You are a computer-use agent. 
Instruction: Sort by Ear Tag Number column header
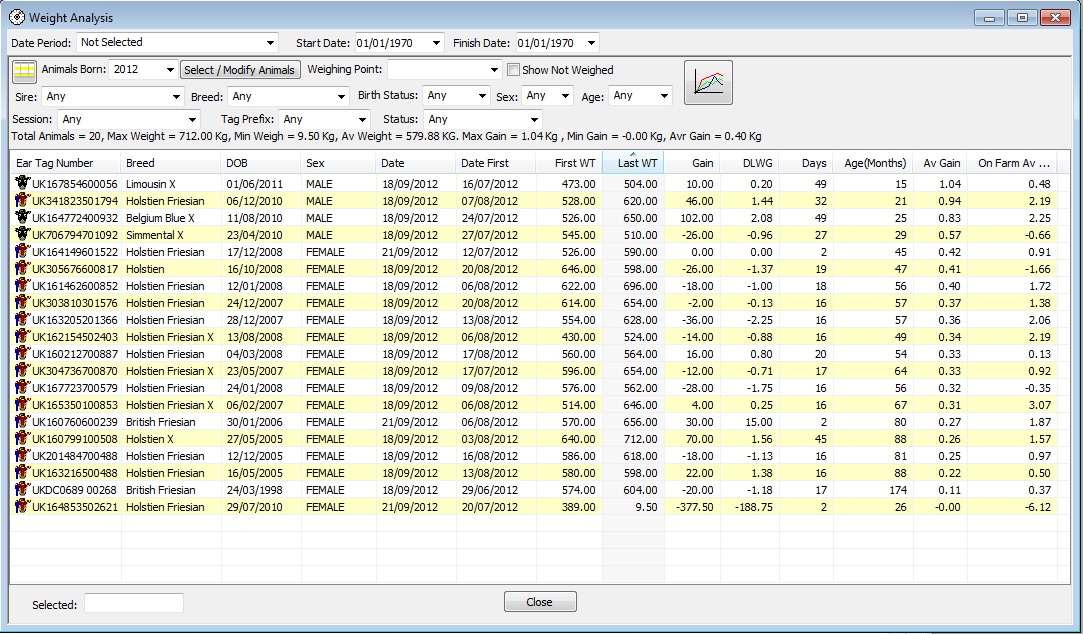[x=66, y=163]
